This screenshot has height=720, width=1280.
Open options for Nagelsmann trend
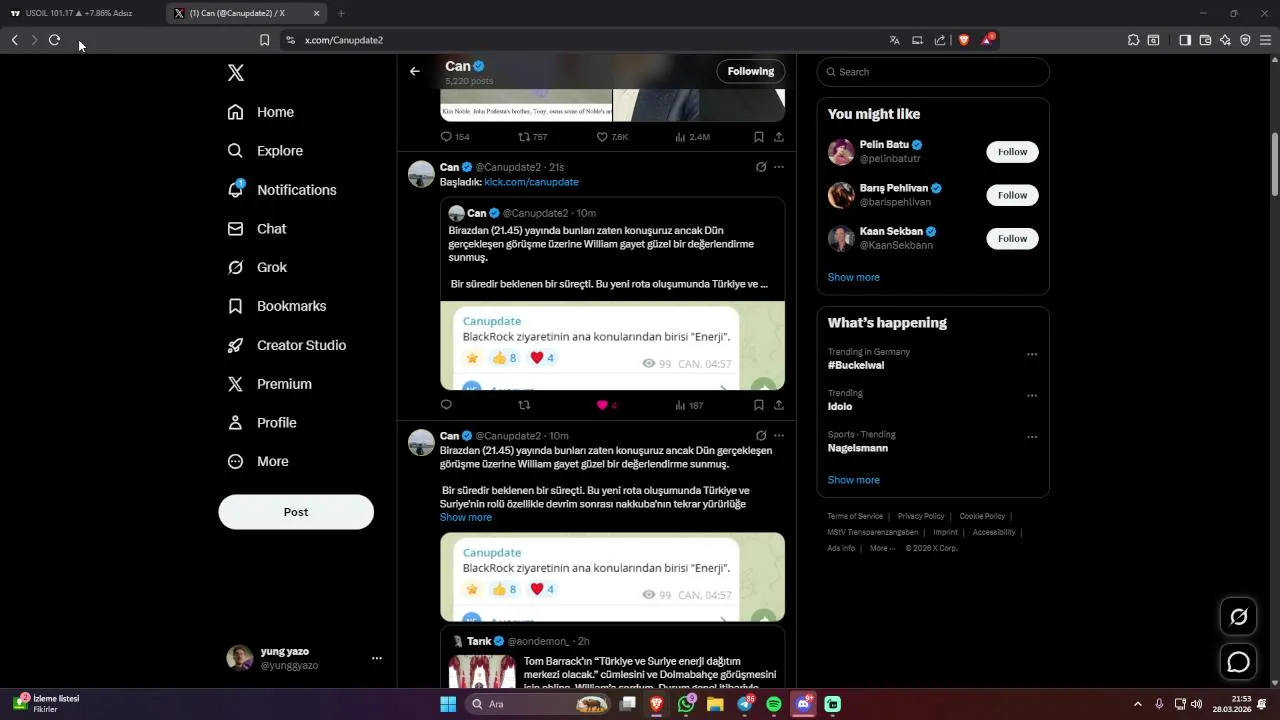pyautogui.click(x=1032, y=437)
